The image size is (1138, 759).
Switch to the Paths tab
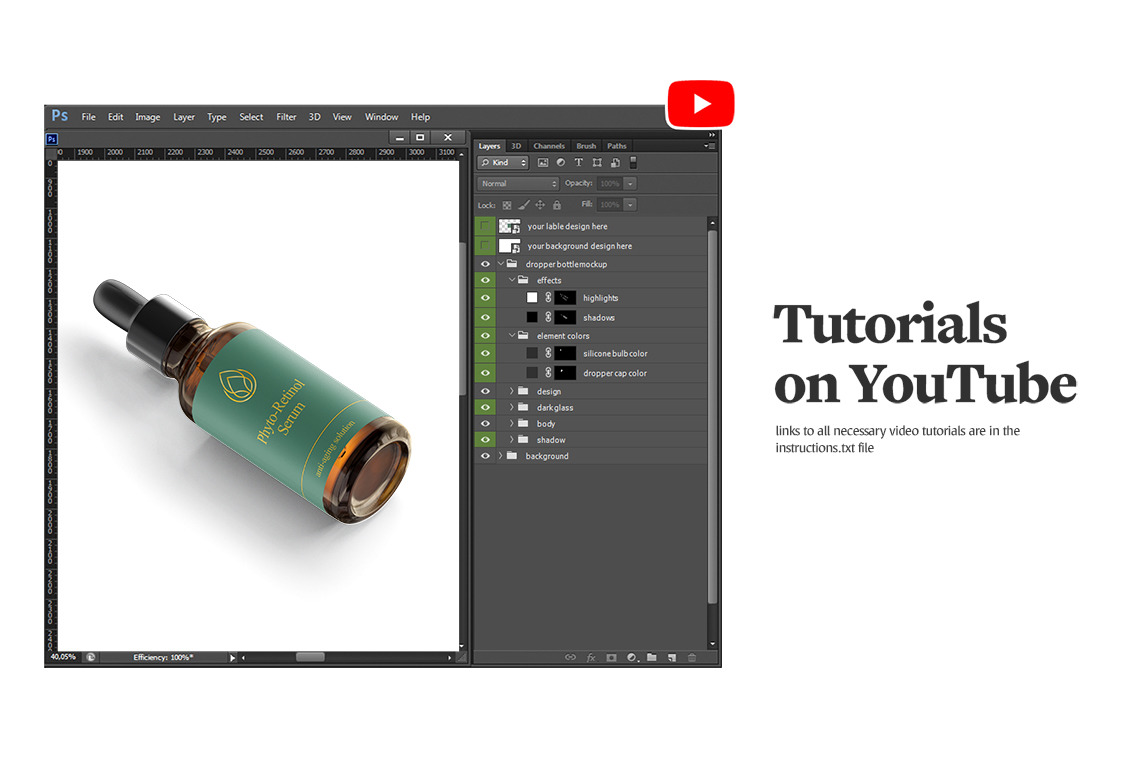pos(617,146)
